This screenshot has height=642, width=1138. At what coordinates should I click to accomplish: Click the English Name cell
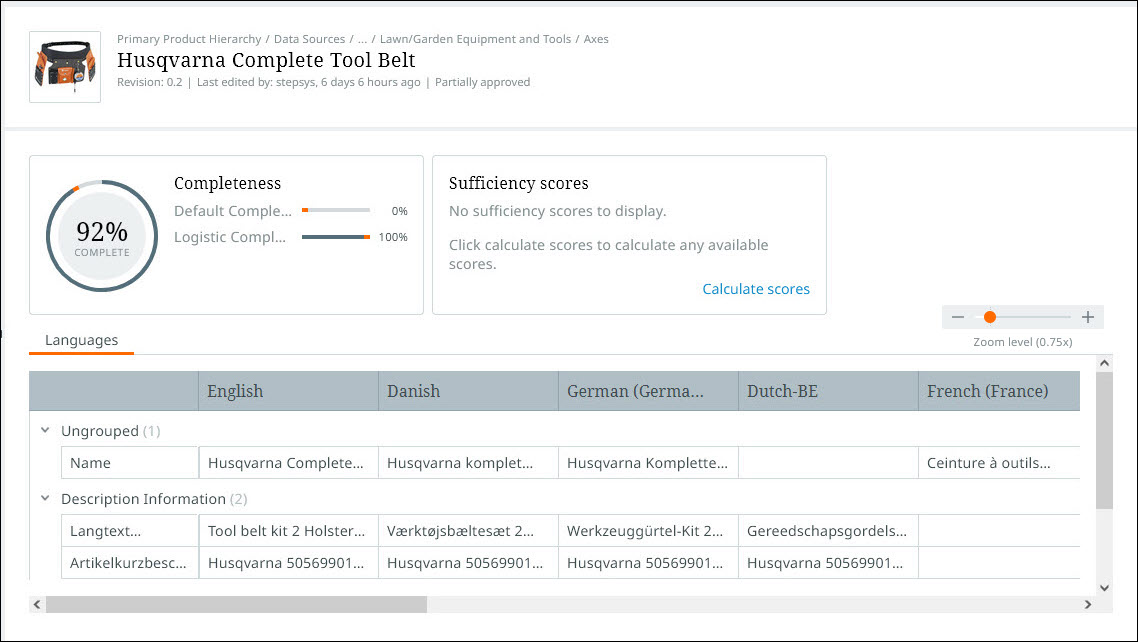288,463
